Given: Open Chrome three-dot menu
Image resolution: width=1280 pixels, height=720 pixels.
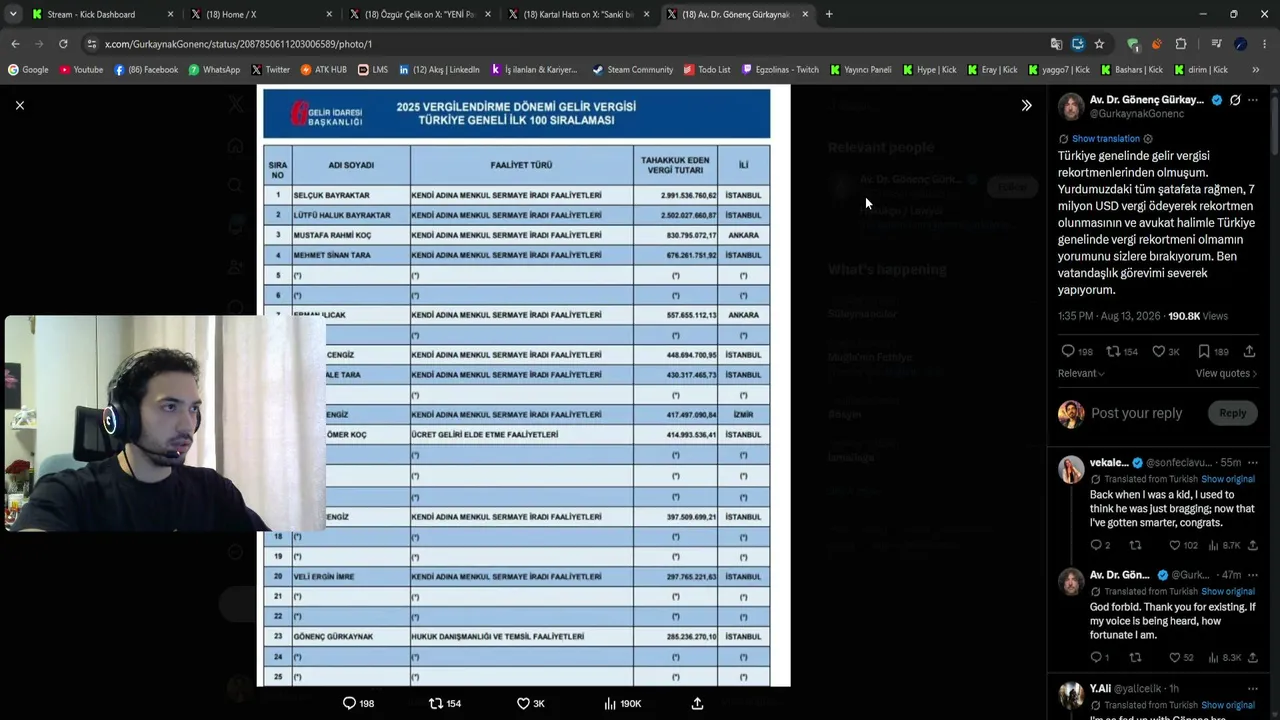Looking at the screenshot, I should (x=1265, y=44).
